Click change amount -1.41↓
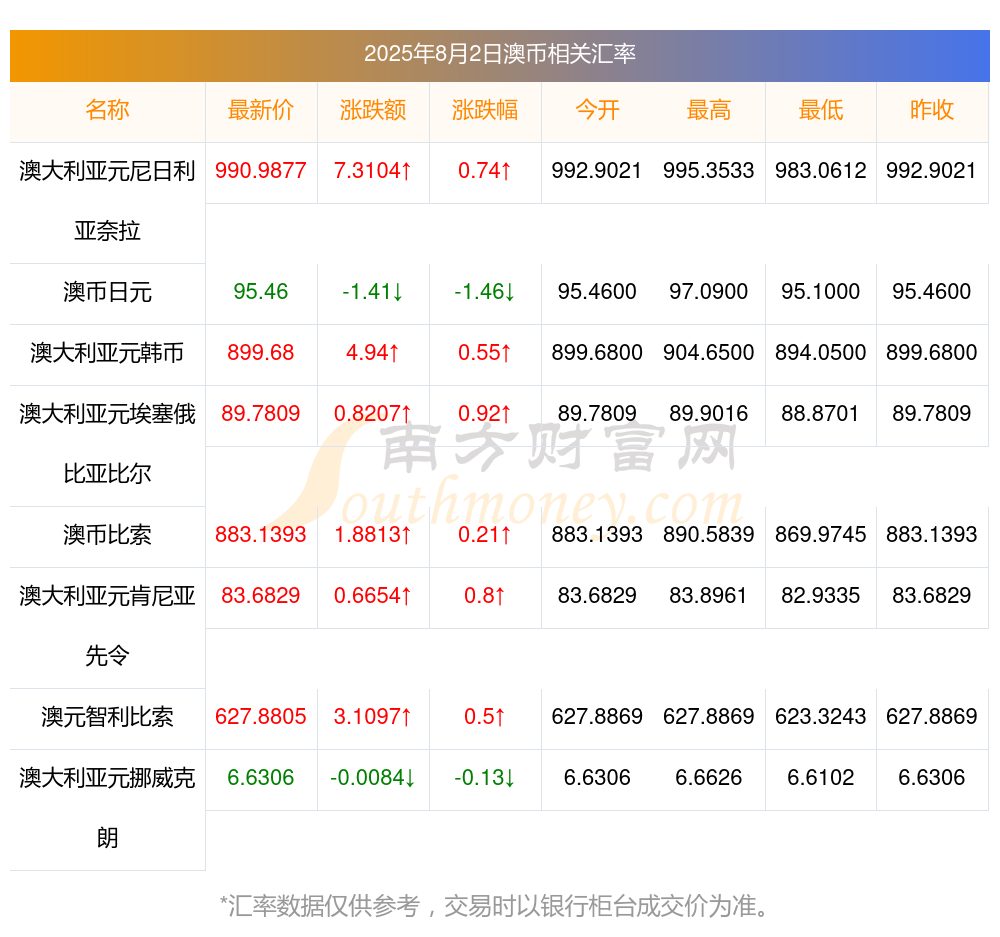This screenshot has width=1000, height=937. click(373, 292)
